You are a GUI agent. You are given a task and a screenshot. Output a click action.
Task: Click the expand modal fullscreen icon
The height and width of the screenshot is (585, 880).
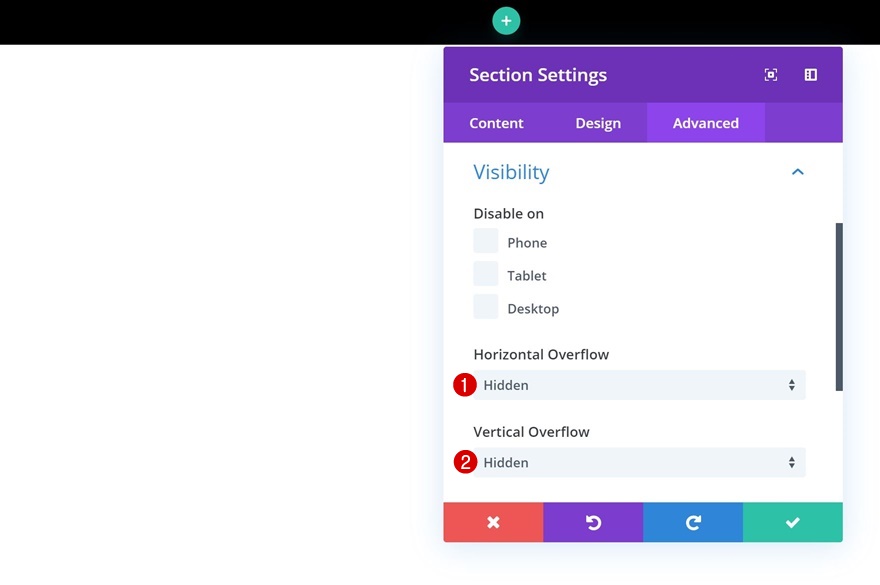tap(771, 75)
